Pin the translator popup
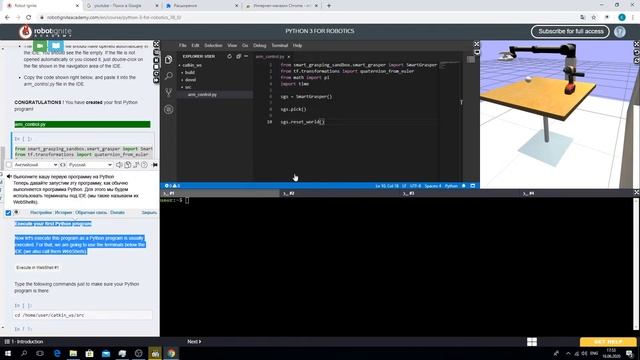Screen dimensions: 640x360 click(x=155, y=165)
